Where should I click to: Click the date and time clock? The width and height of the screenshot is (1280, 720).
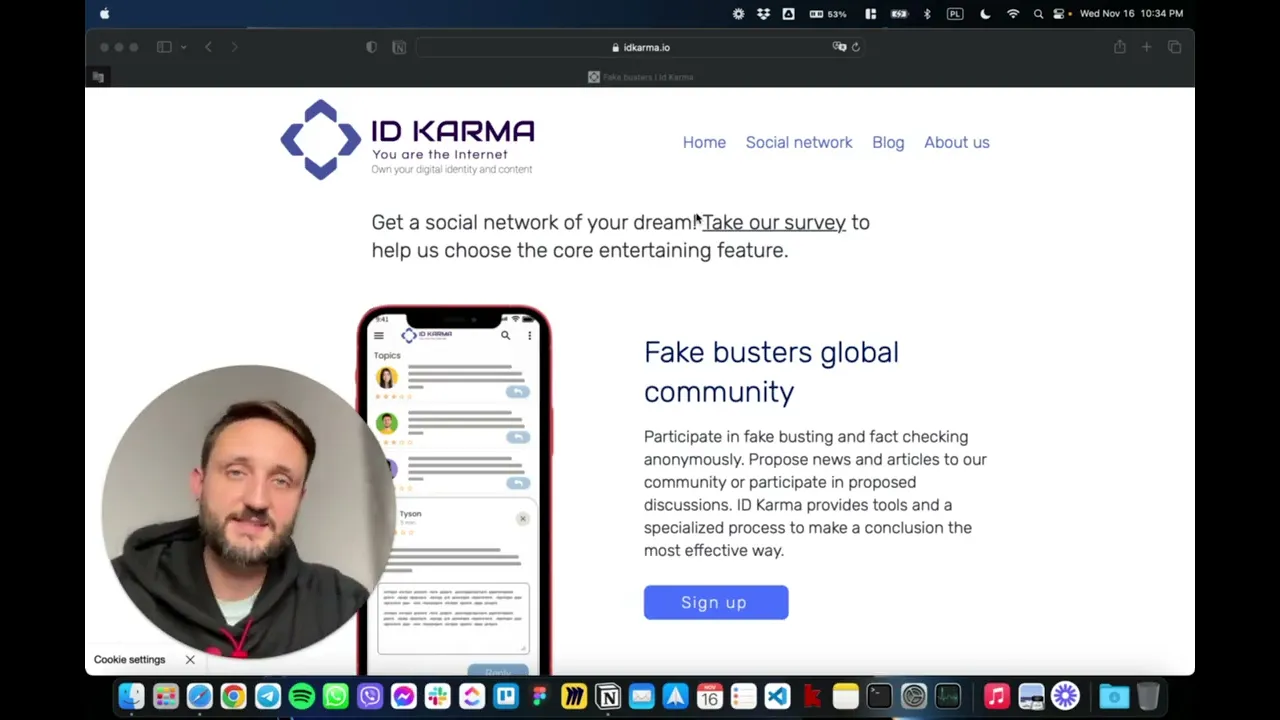(x=1132, y=13)
